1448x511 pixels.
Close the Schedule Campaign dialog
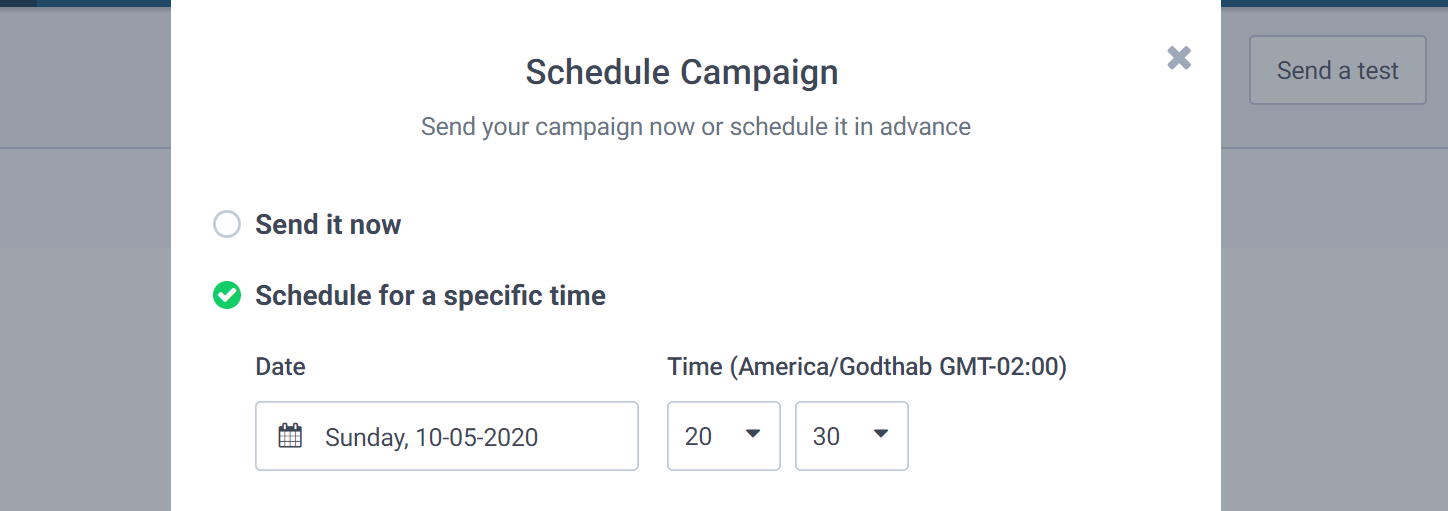tap(1179, 58)
